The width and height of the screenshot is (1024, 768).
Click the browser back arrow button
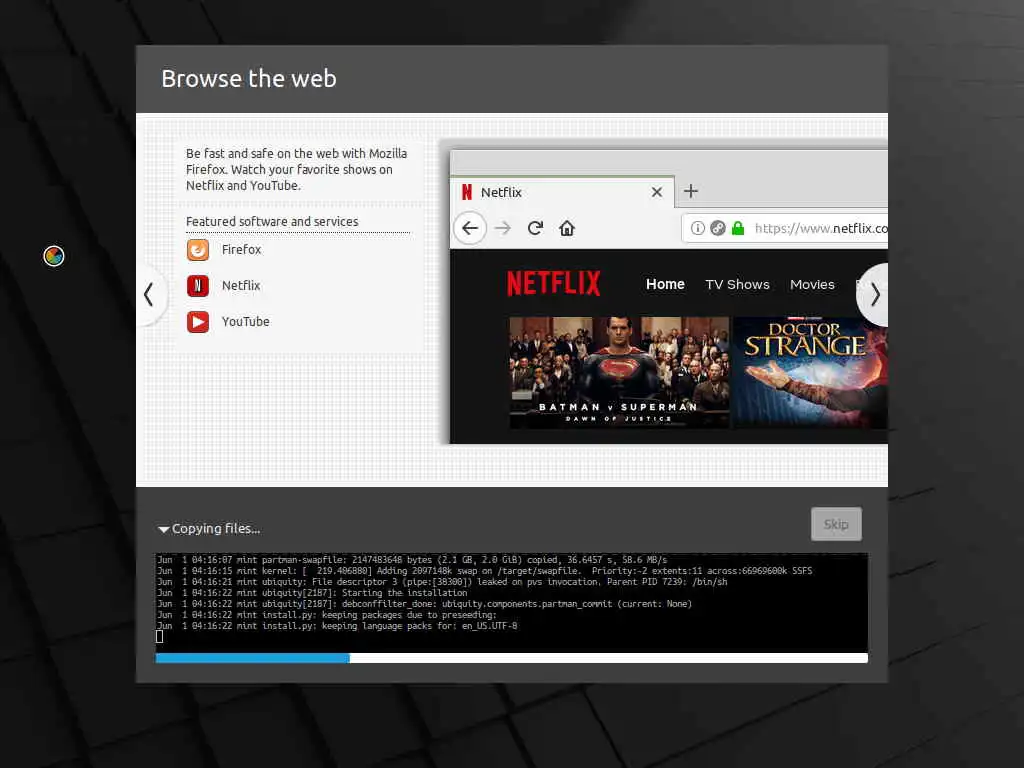[470, 228]
